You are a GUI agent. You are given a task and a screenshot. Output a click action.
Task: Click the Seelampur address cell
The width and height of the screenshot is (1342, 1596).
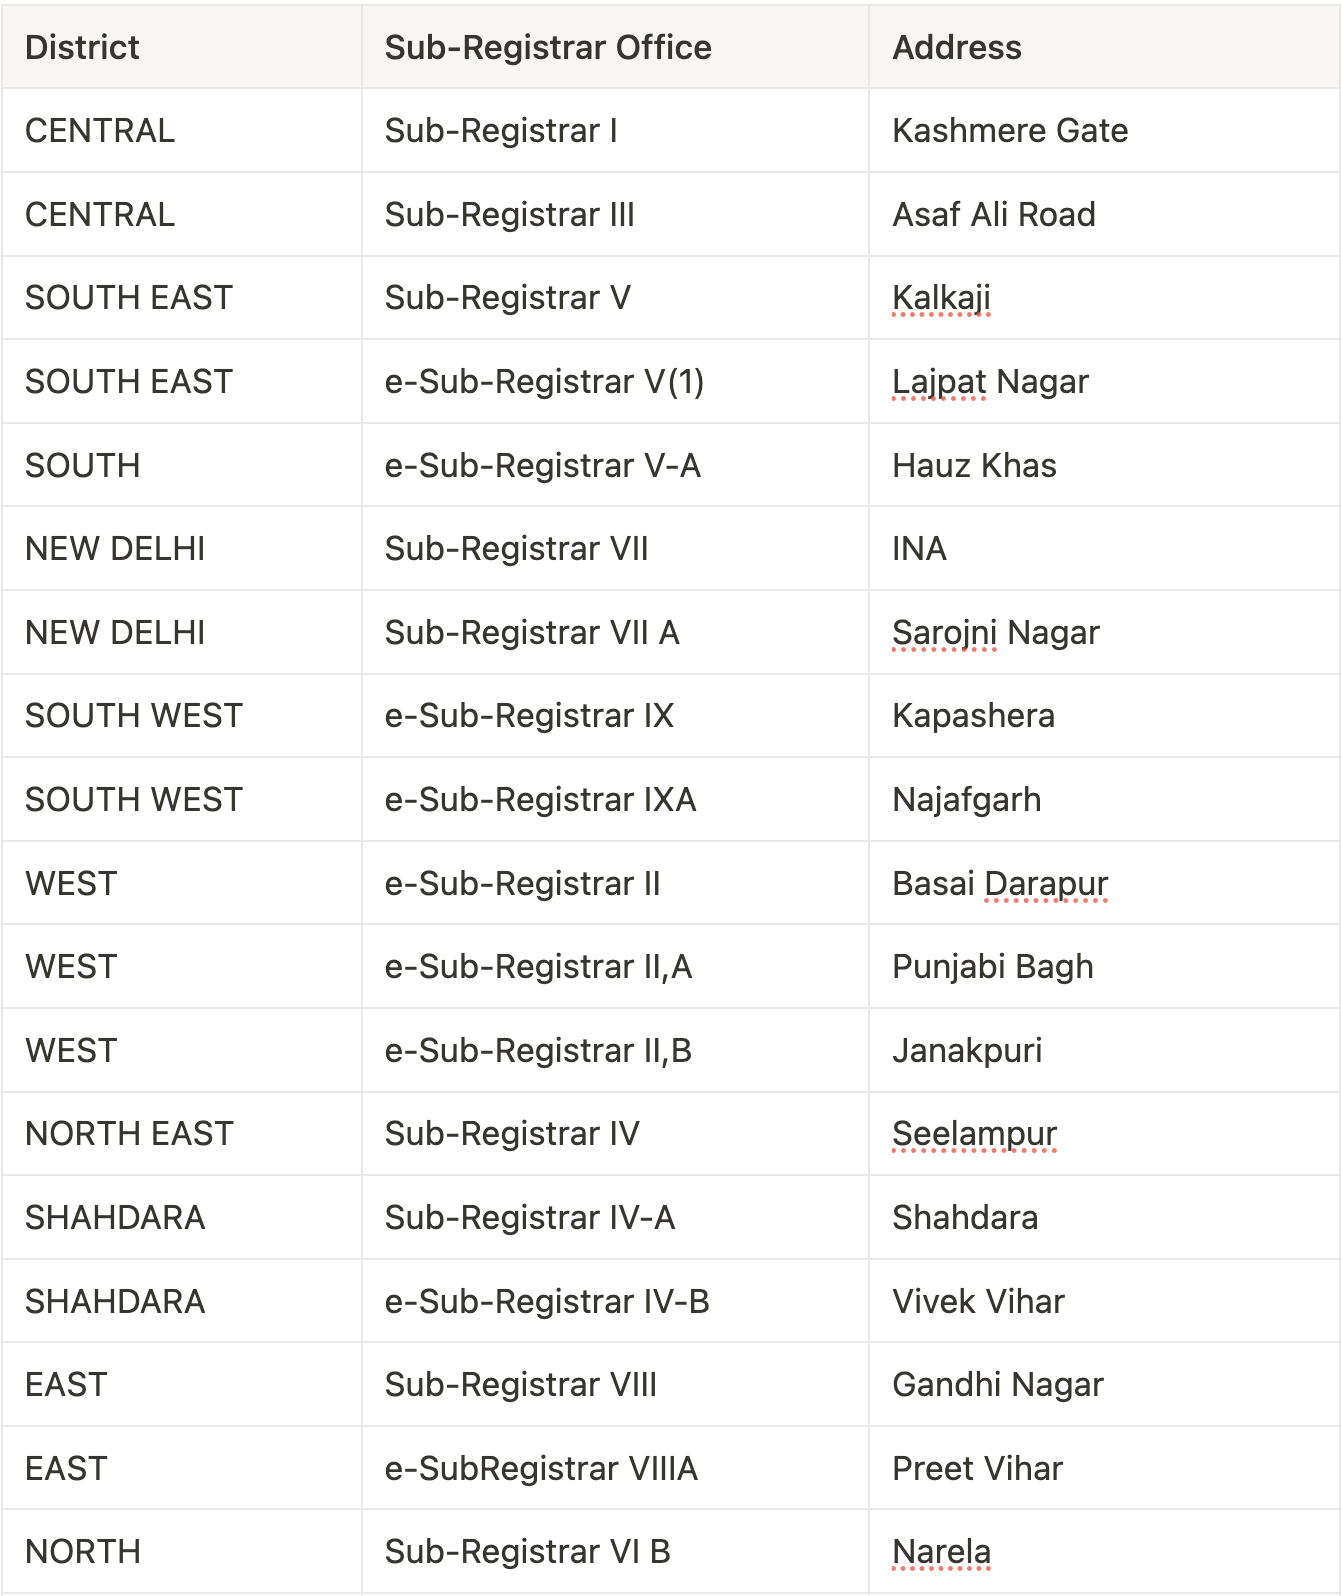(x=974, y=1134)
